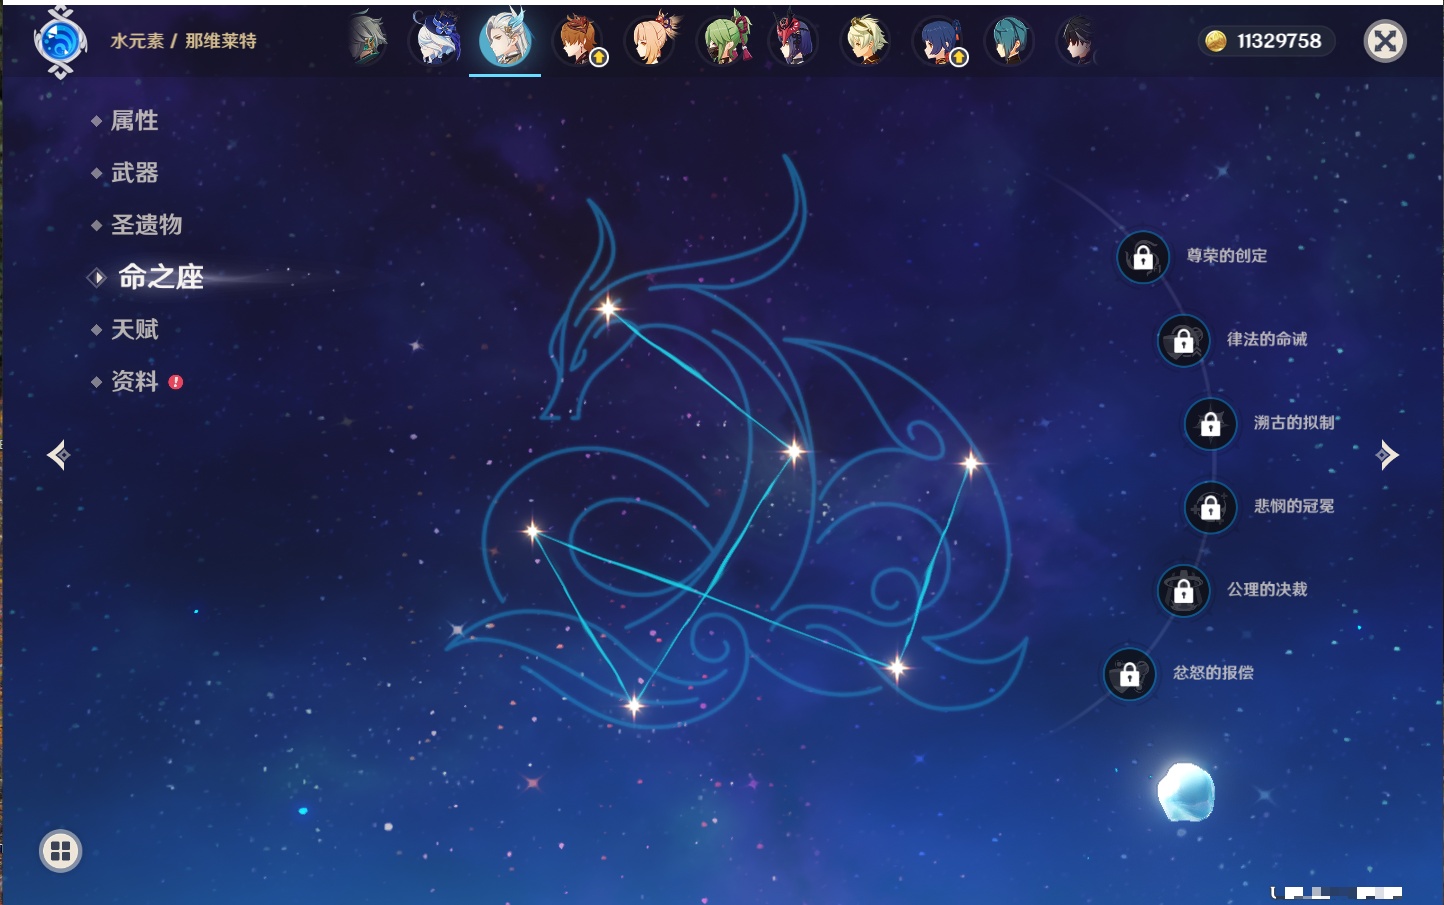The width and height of the screenshot is (1444, 905).
Task: Switch to next character with right arrow
Action: [1387, 455]
